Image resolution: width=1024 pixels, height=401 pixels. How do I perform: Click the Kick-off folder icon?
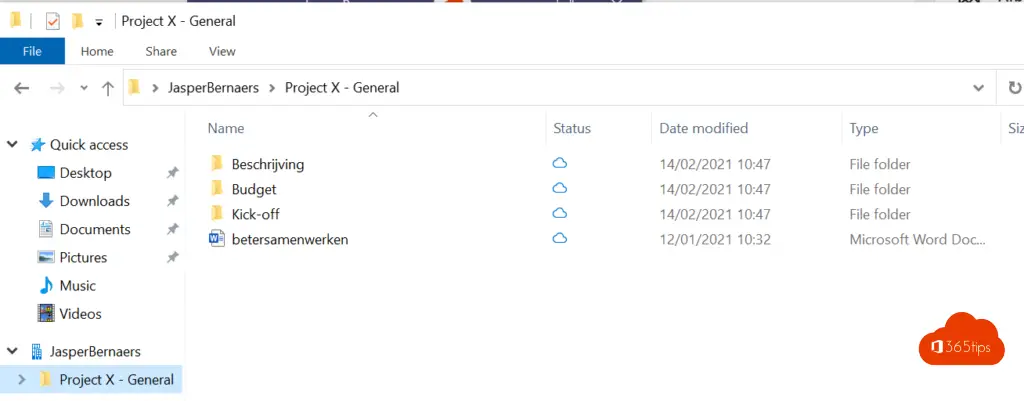216,214
